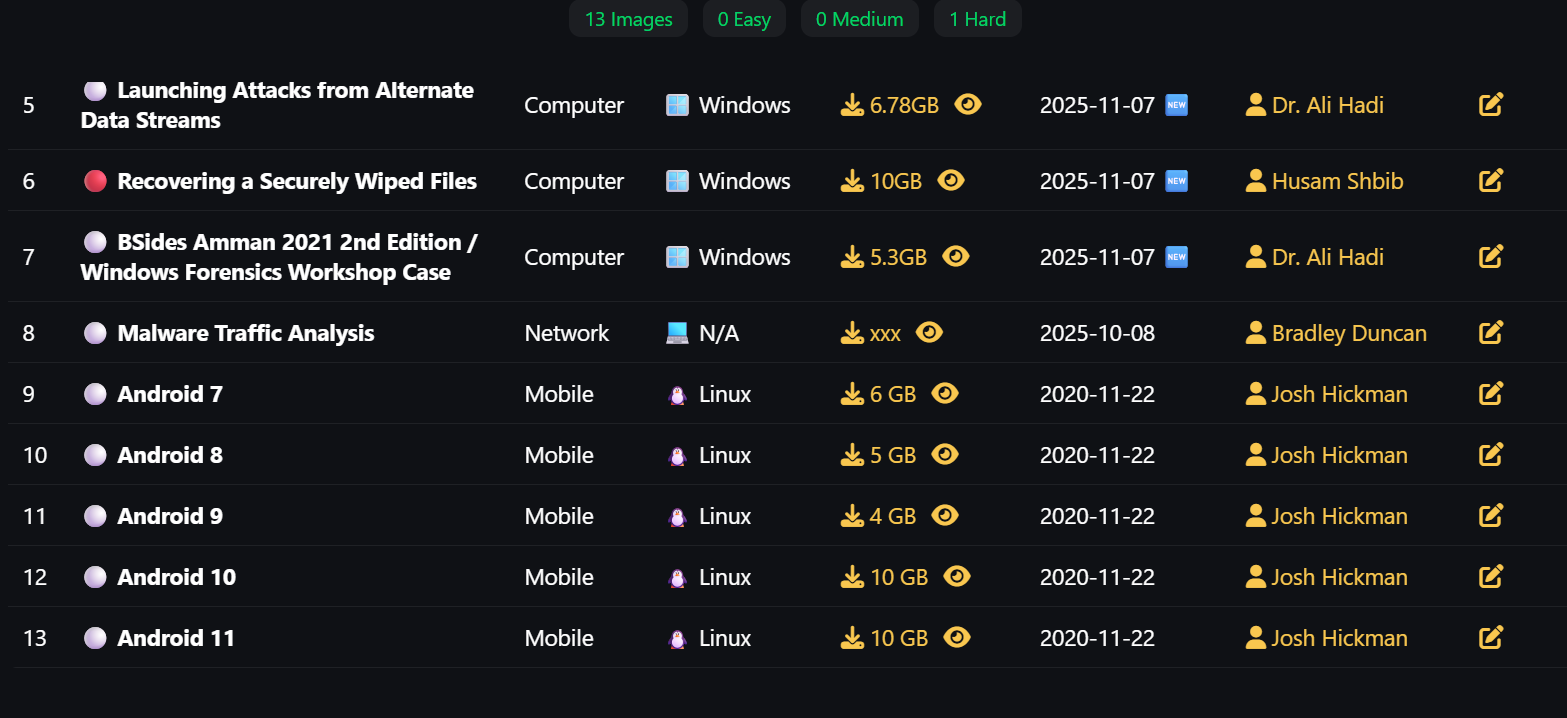Click the download icon for the 6.78GB image
Screen dimensions: 1567x718
(852, 104)
